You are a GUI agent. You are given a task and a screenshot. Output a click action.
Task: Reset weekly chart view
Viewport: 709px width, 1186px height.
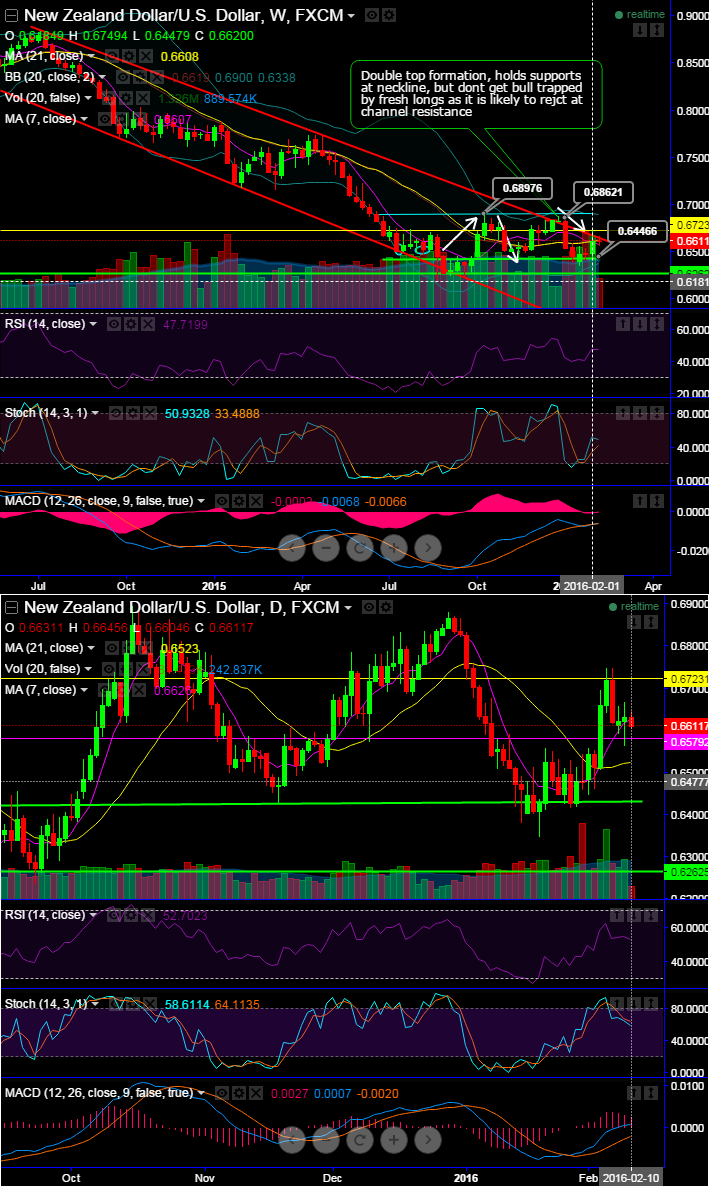[359, 548]
